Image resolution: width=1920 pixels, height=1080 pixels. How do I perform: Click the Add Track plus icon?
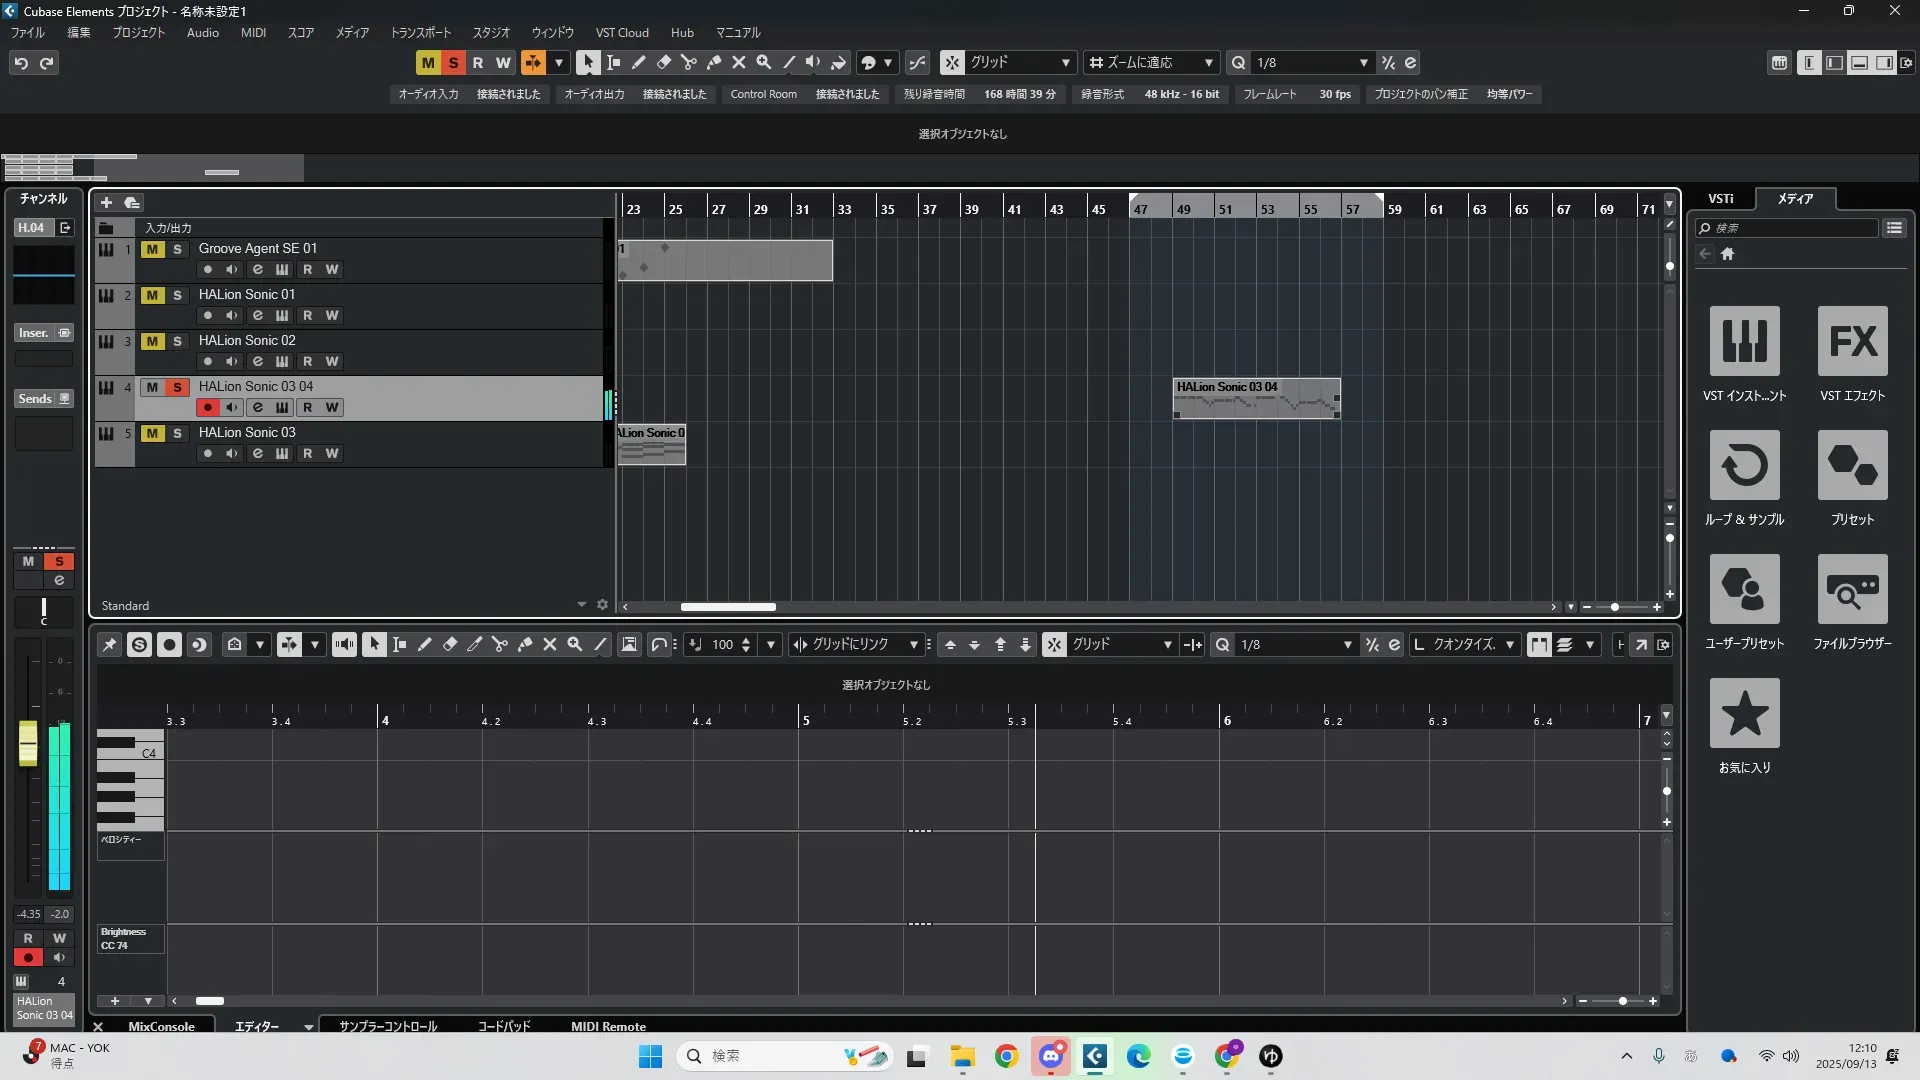[x=106, y=202]
